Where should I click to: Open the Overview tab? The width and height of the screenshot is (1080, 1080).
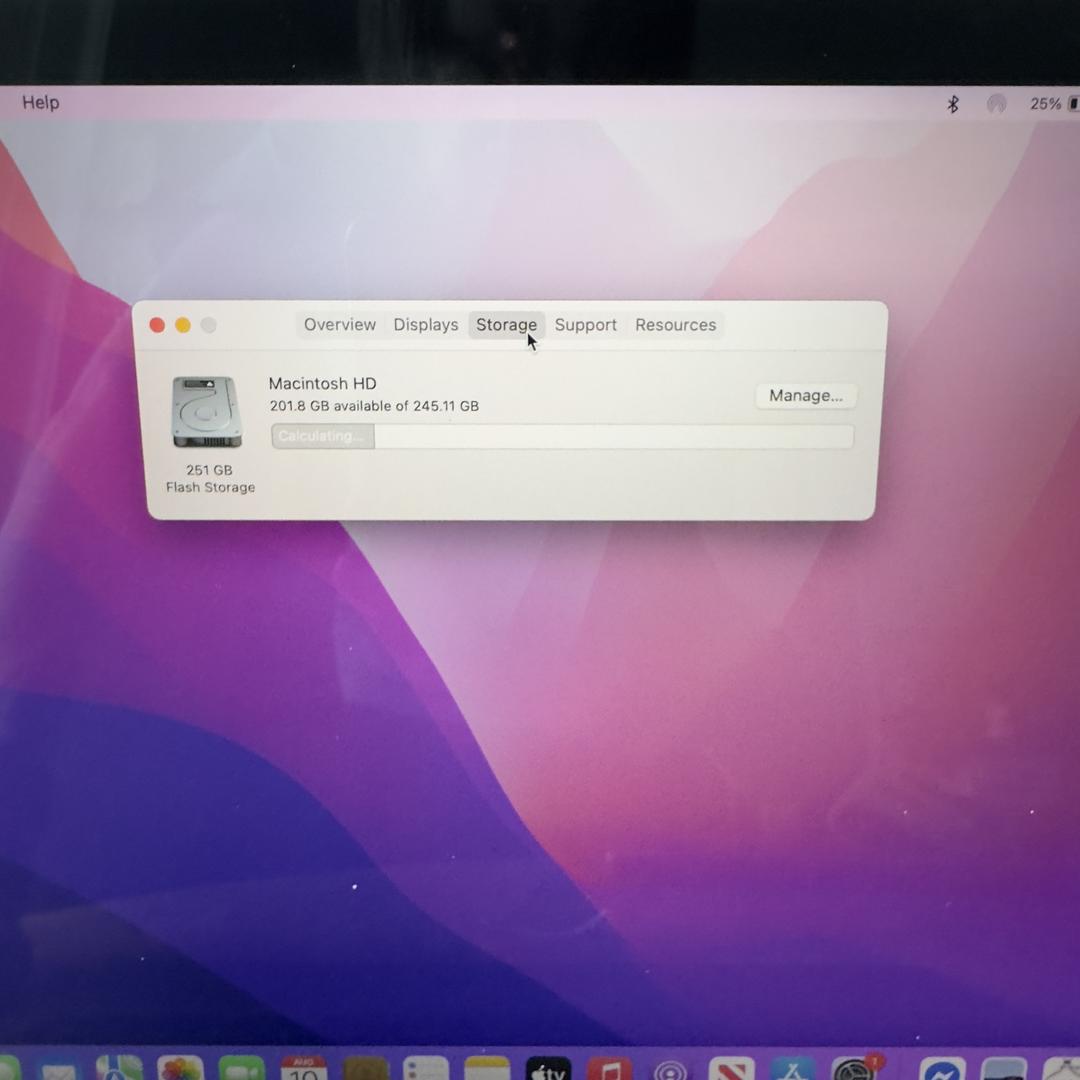(340, 324)
